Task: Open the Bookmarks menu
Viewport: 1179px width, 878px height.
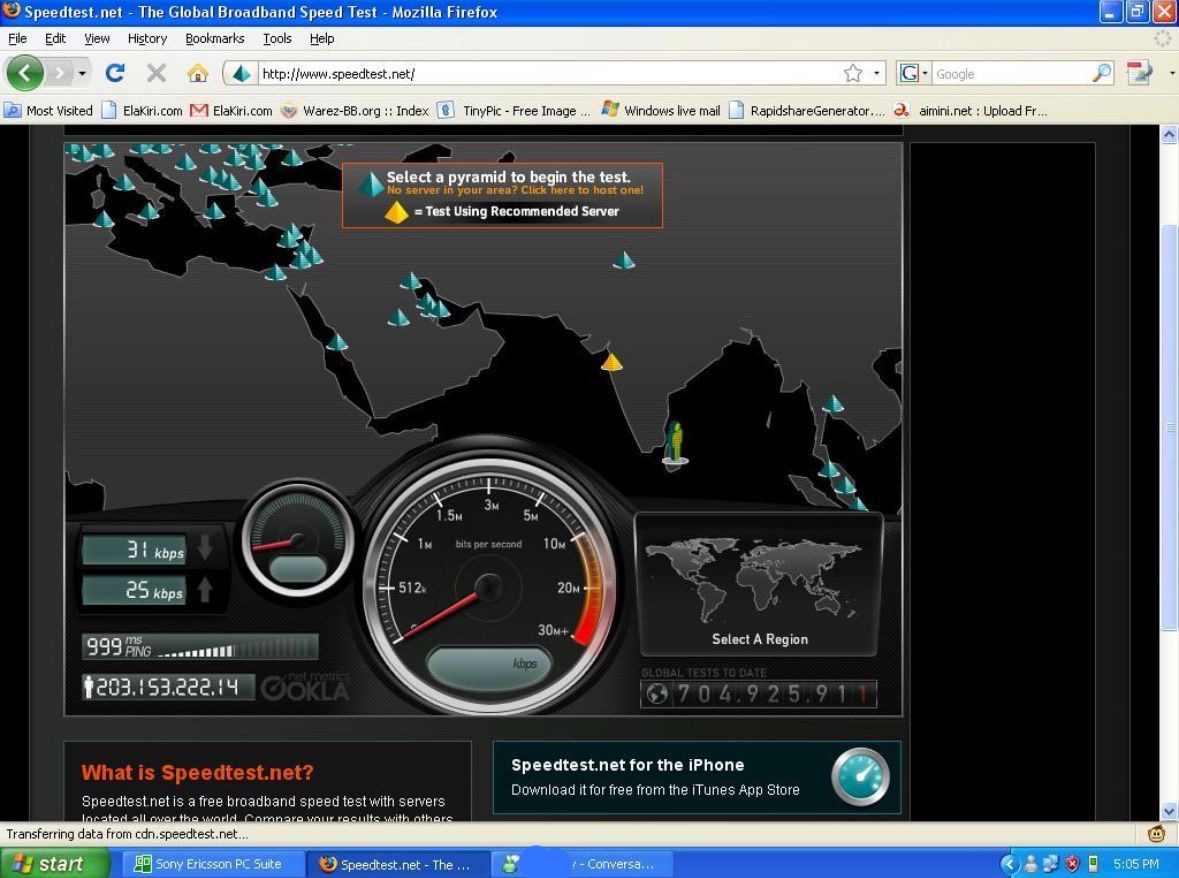Action: [215, 38]
